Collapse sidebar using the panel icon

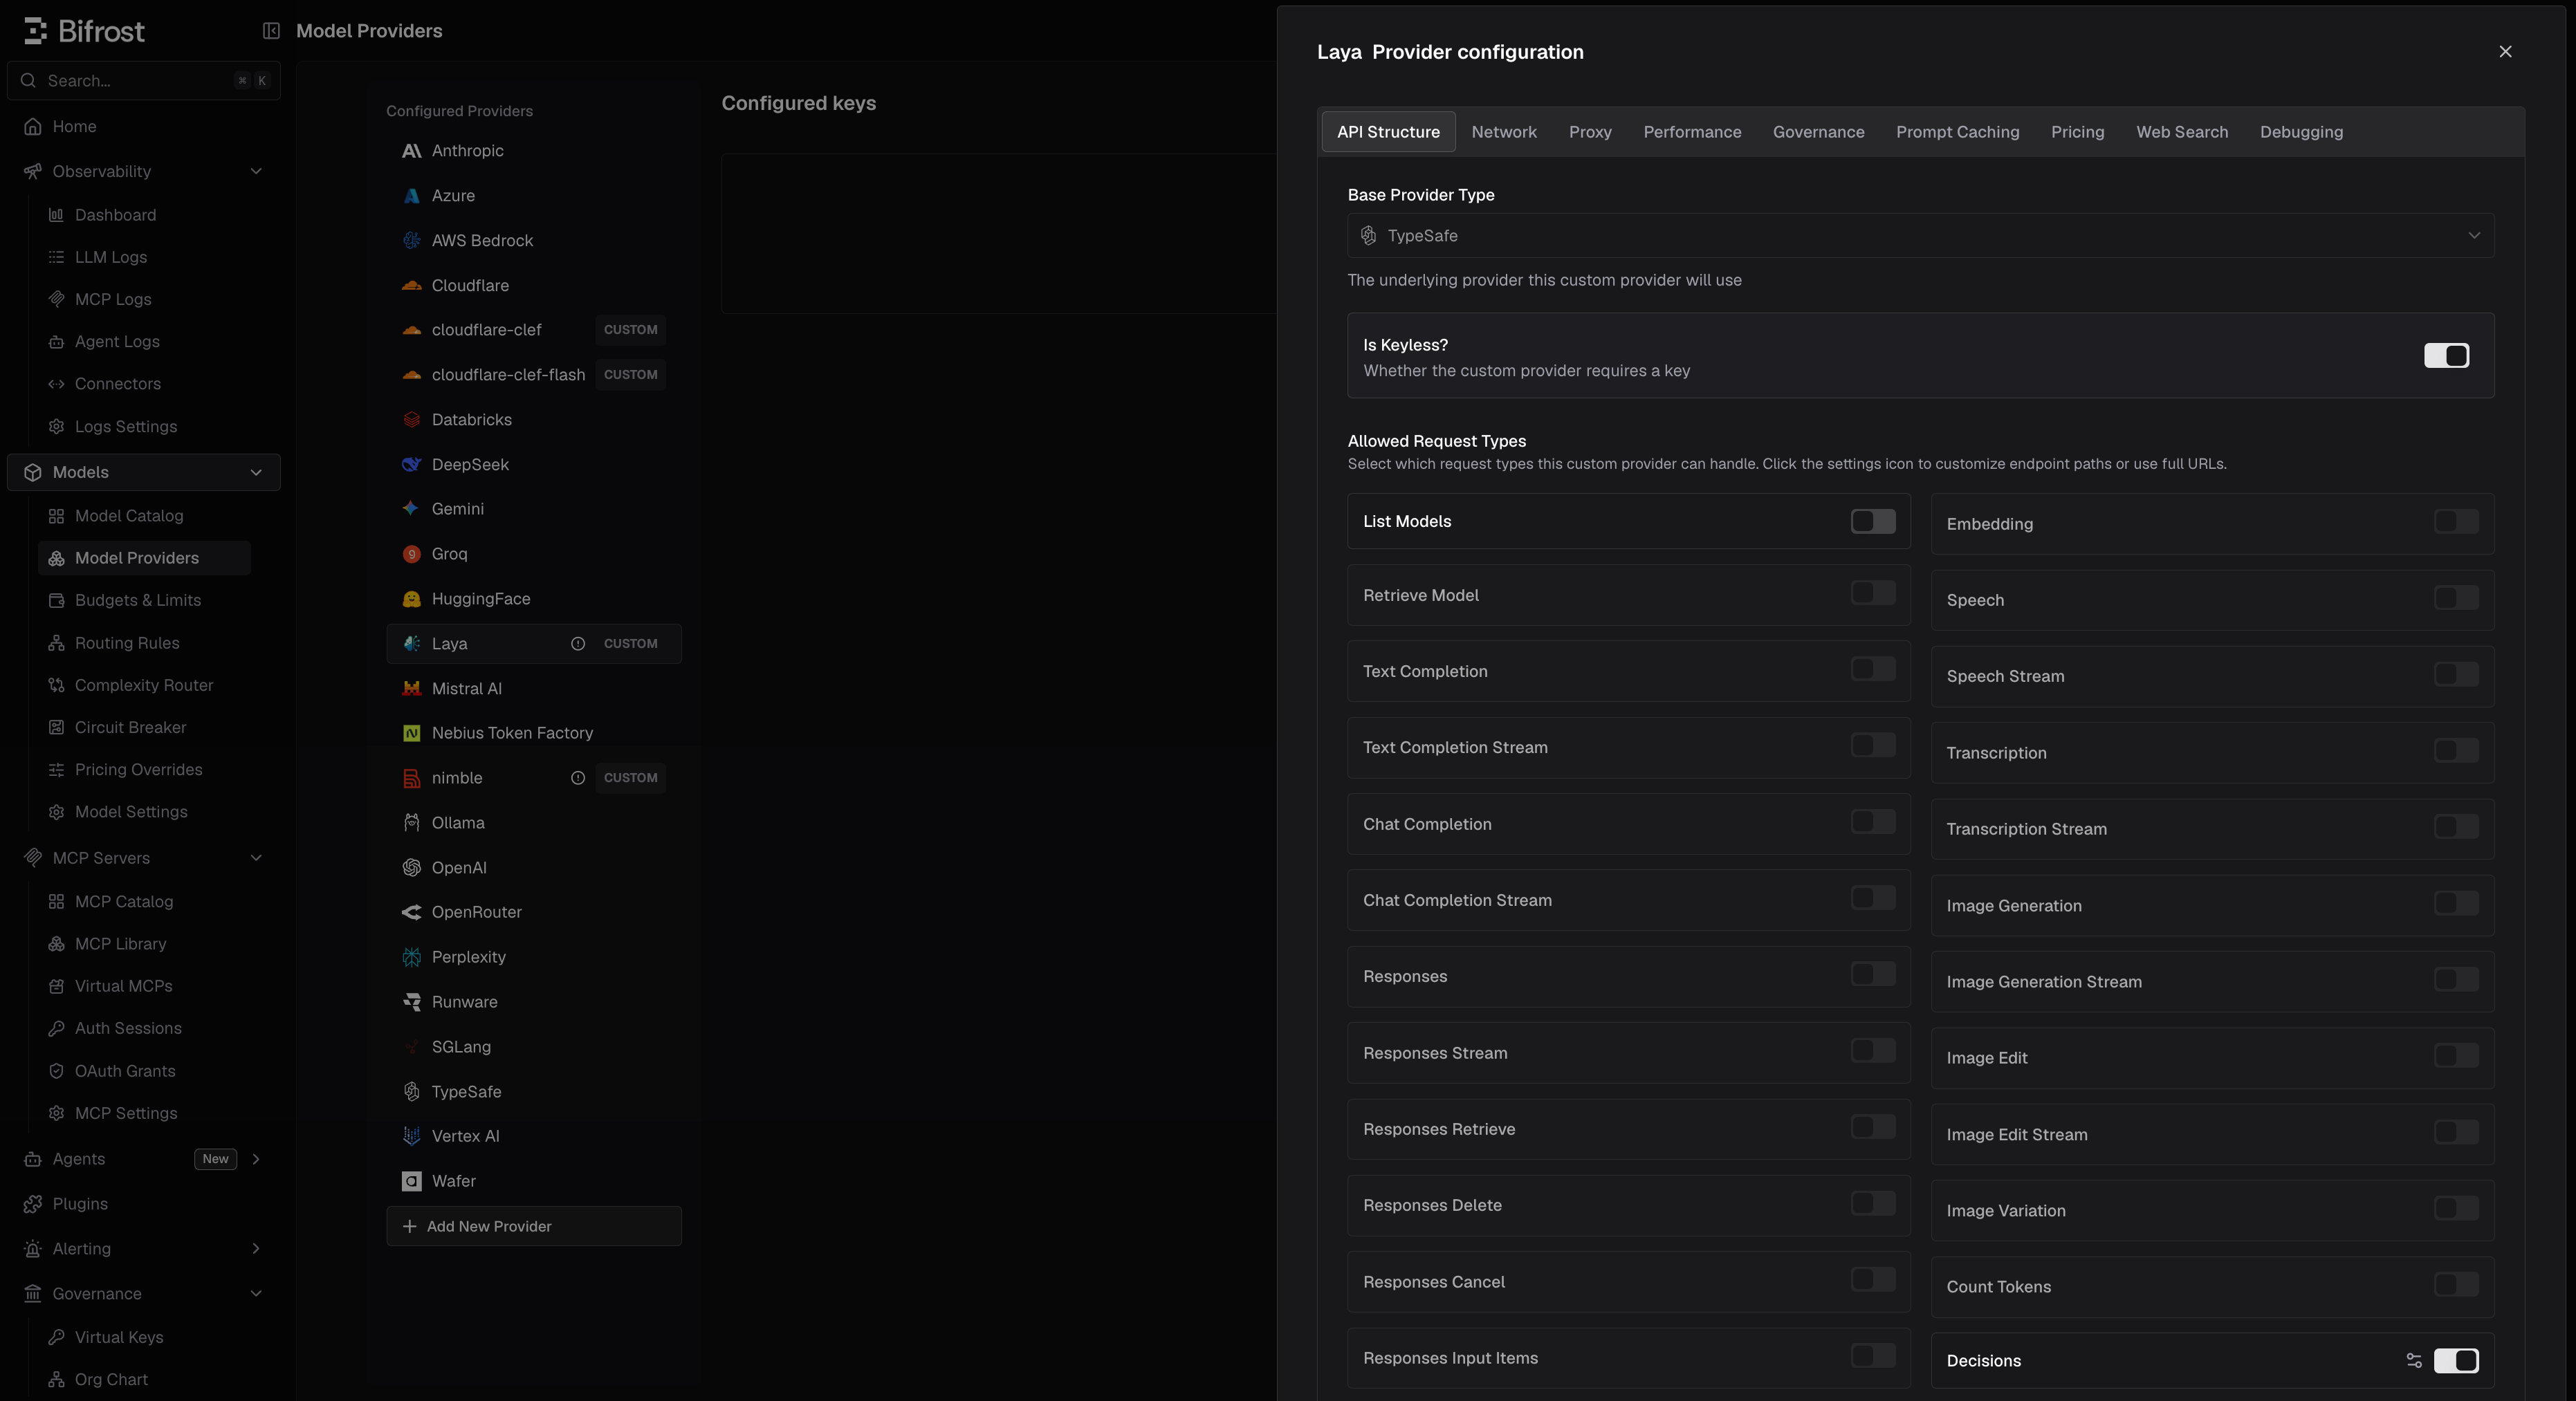271,31
